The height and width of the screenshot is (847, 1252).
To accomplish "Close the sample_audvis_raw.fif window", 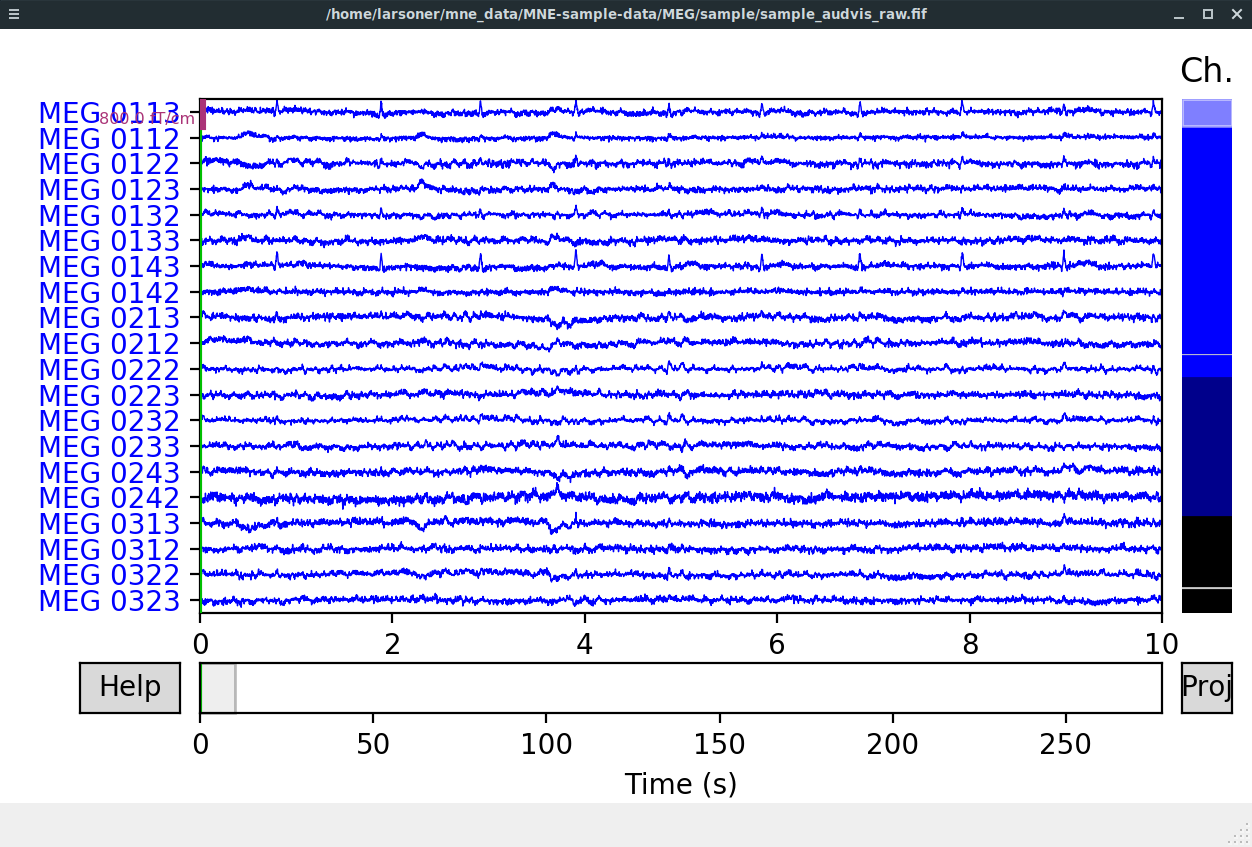I will point(1235,14).
